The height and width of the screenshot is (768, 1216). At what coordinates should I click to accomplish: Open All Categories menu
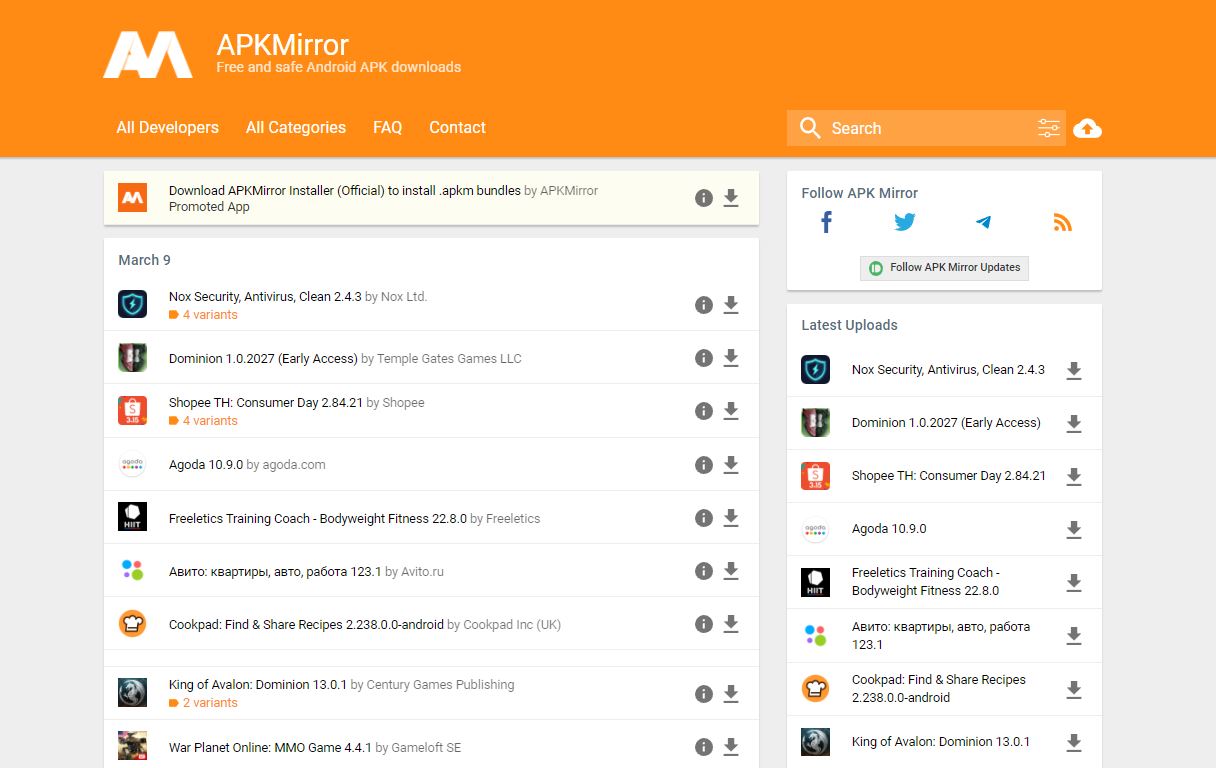coord(296,128)
